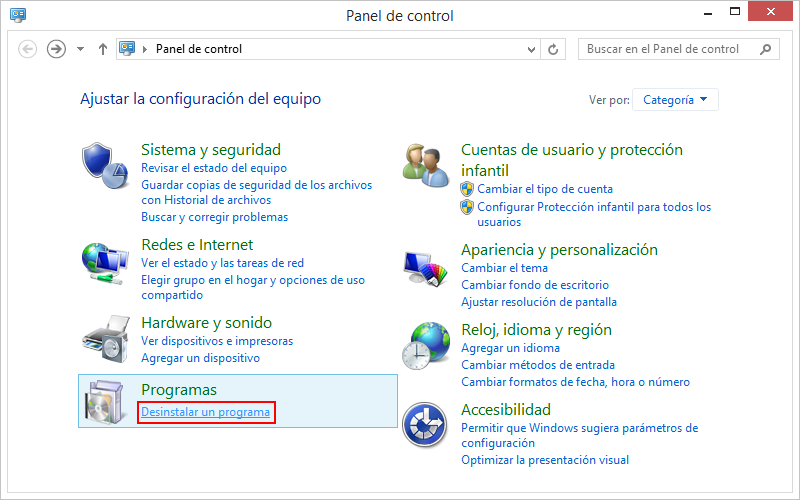Open Hardware y sonido category

point(206,322)
